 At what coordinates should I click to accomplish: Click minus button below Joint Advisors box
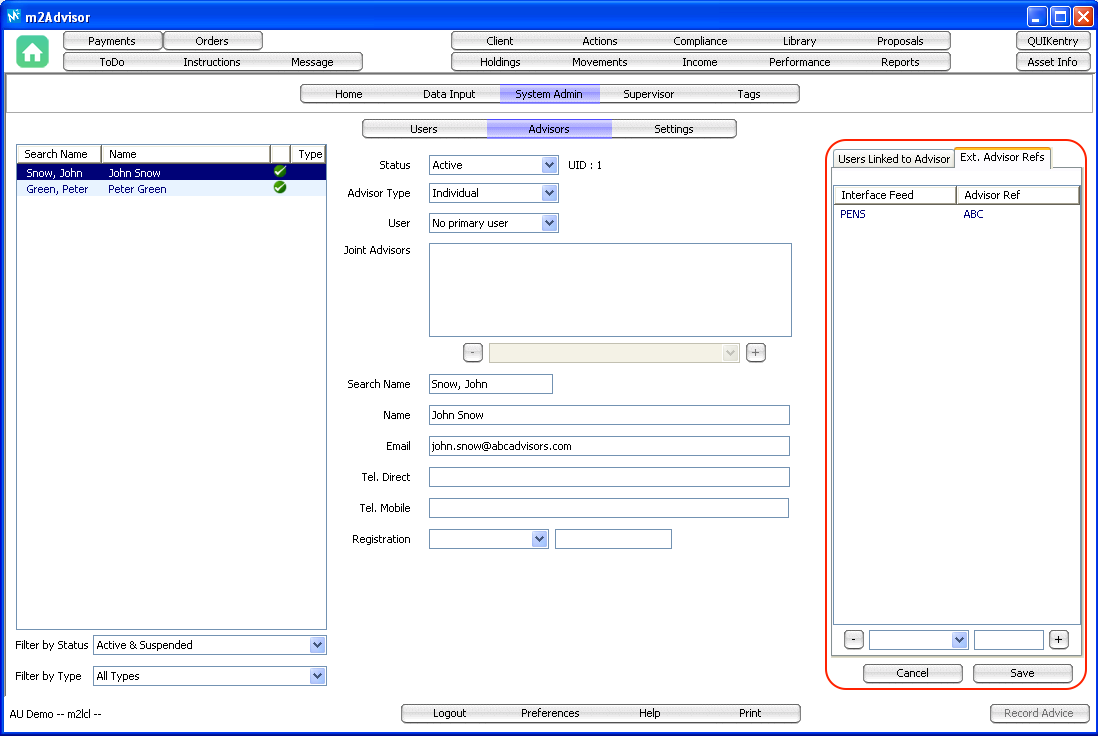point(474,352)
